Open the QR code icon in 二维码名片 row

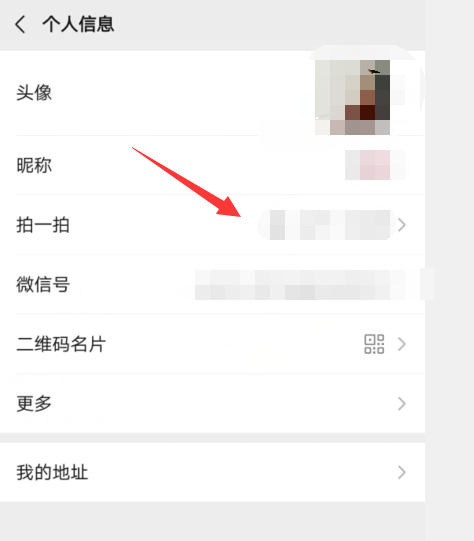[374, 344]
